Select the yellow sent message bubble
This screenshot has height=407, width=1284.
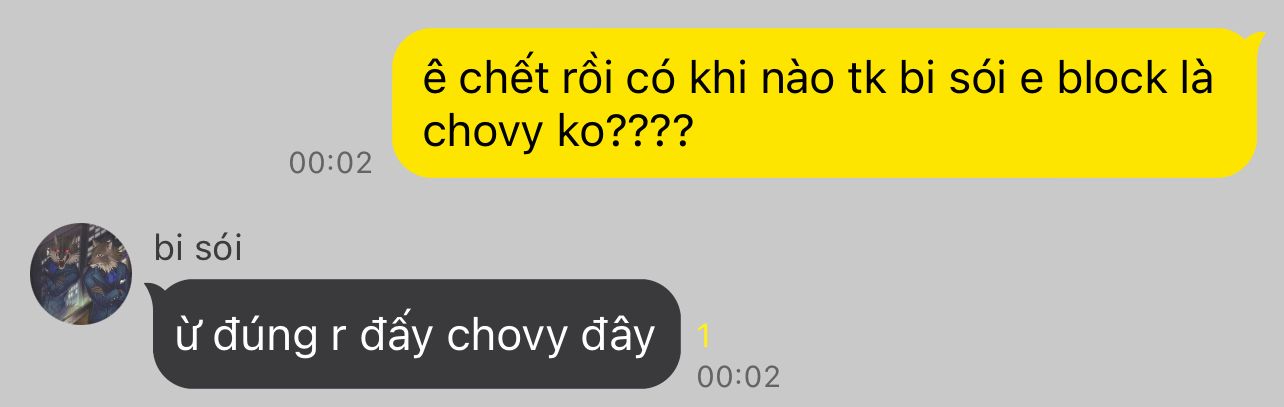click(x=824, y=103)
